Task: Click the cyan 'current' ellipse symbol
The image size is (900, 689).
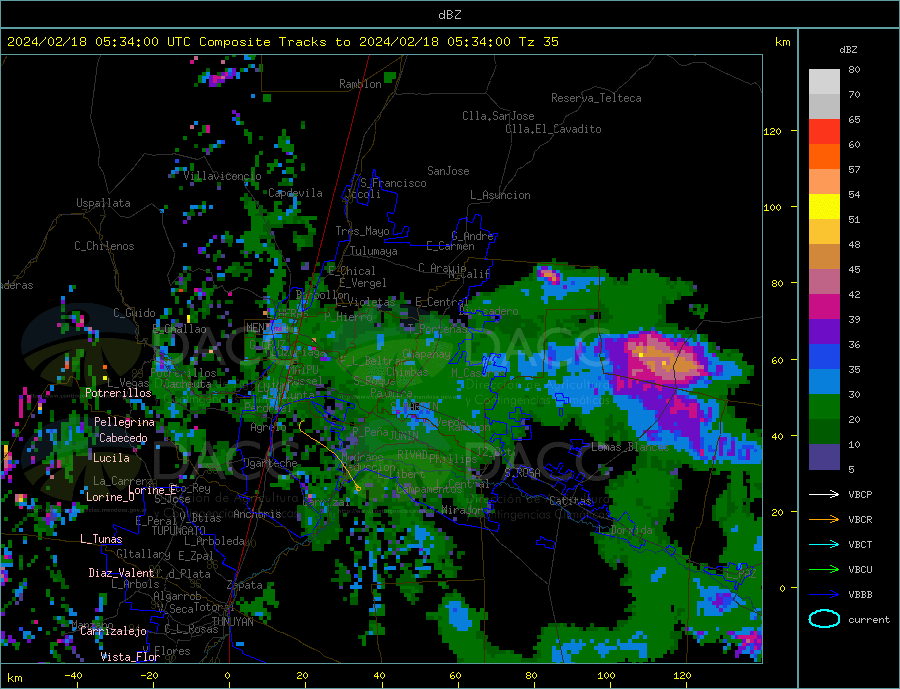Action: pyautogui.click(x=824, y=619)
